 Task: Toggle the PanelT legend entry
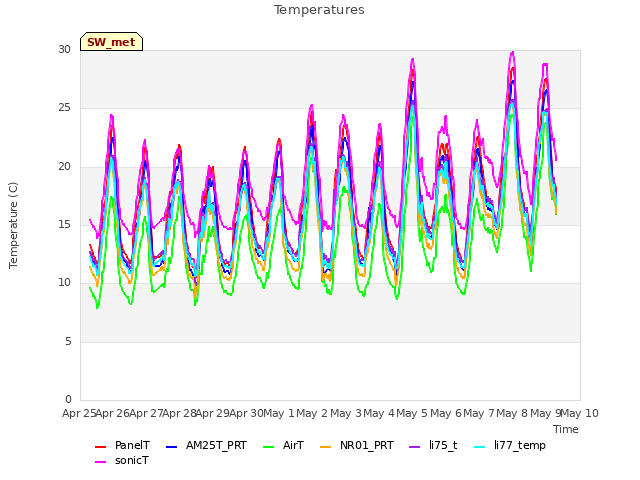[x=122, y=445]
